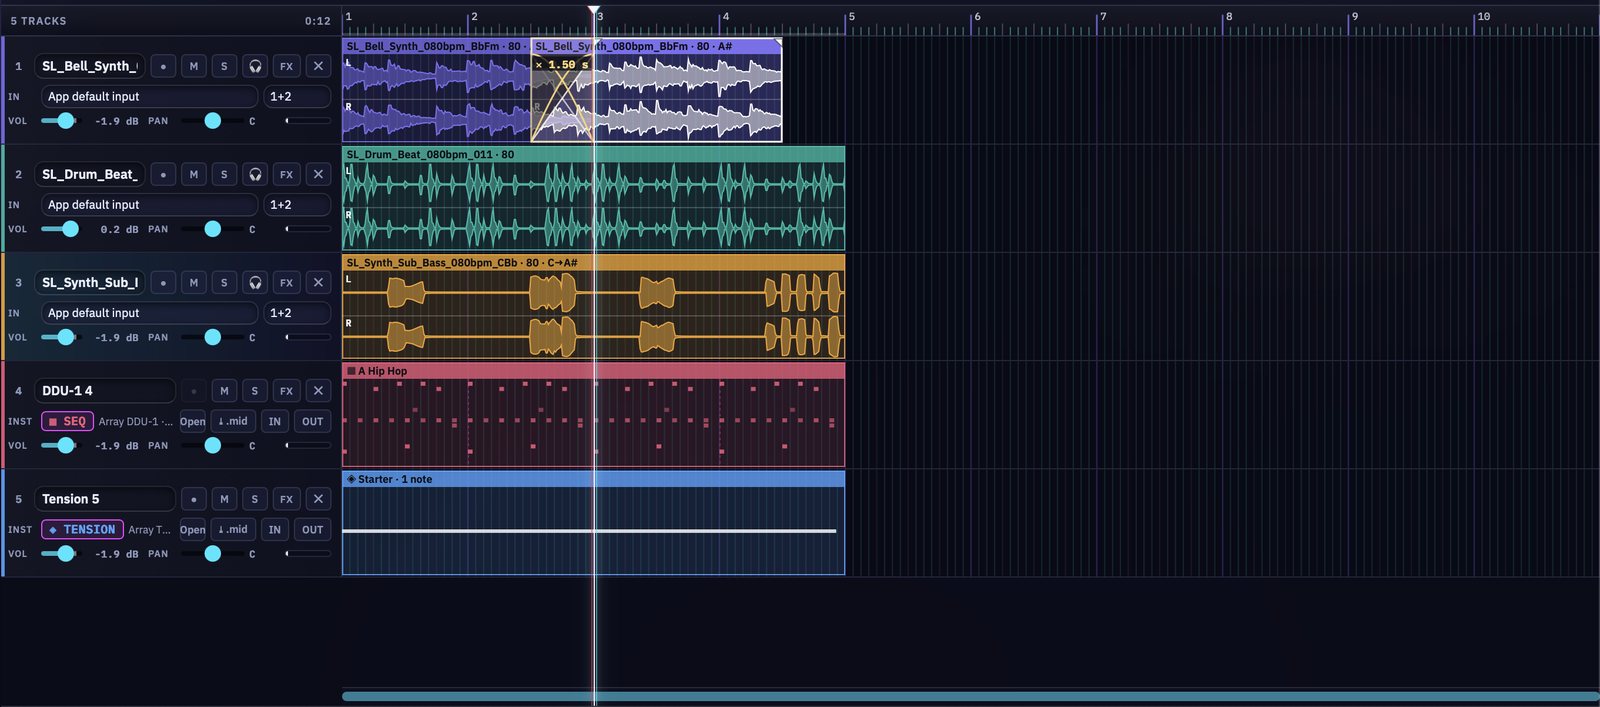Open FX for SL_Bell_Synth track
Screen dimensions: 1600x707
coord(287,66)
